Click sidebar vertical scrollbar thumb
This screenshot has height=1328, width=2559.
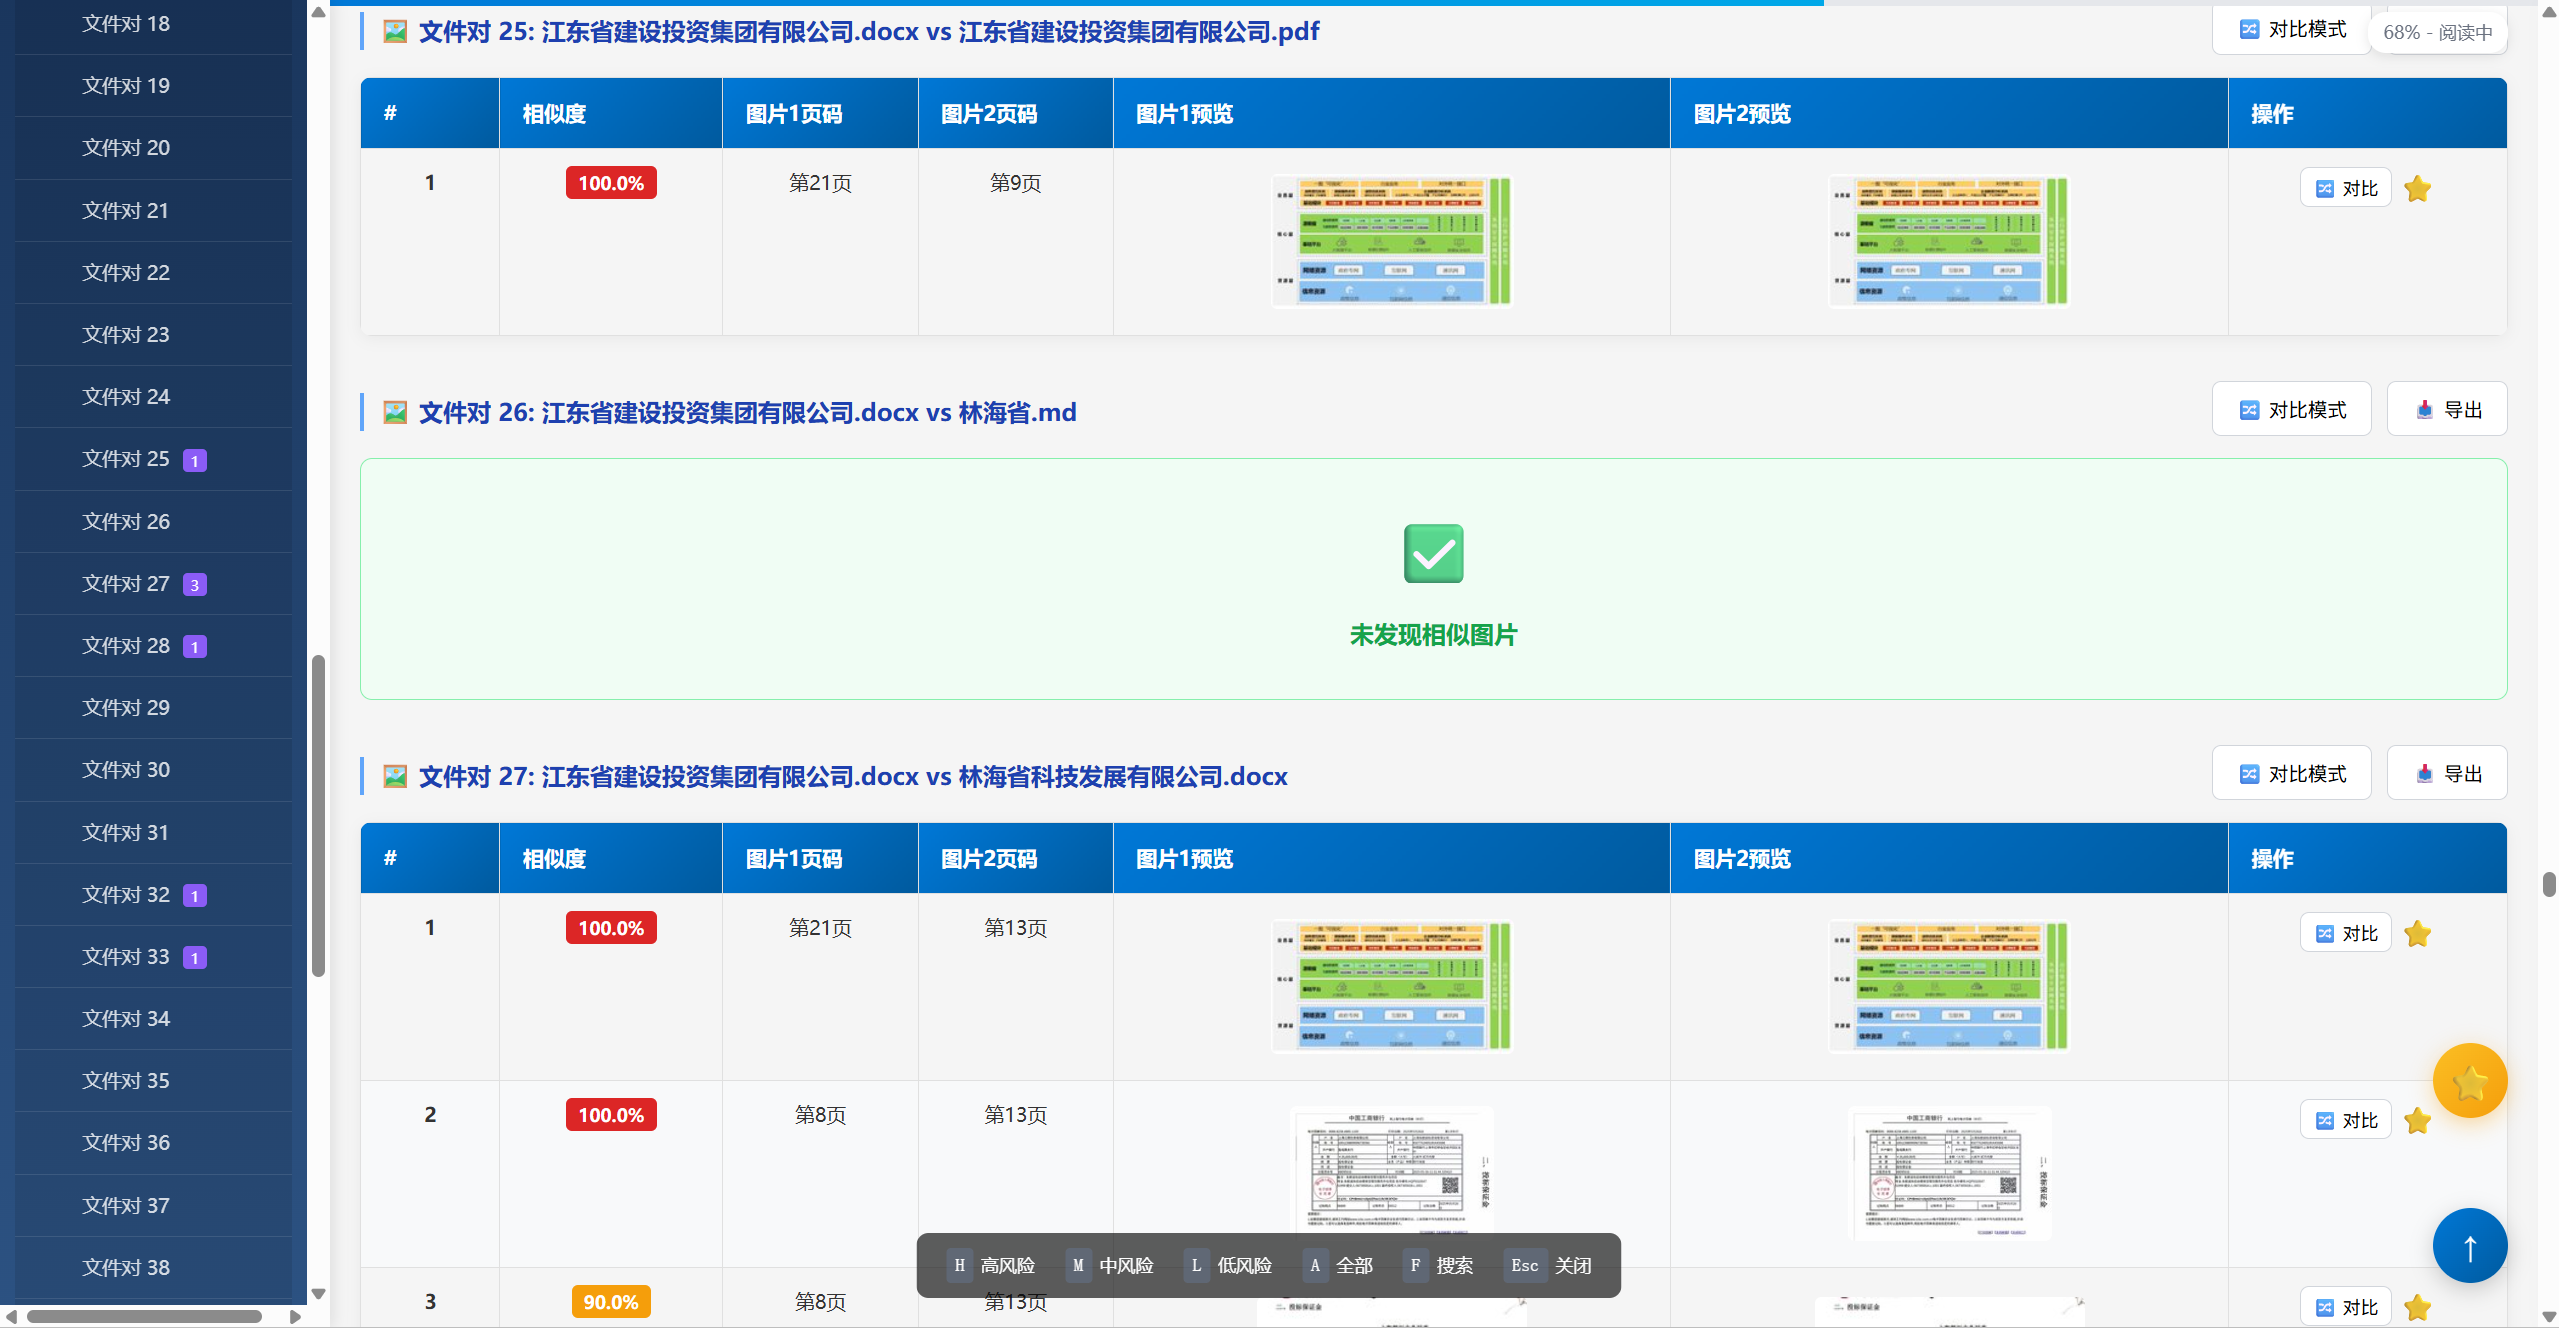[318, 815]
